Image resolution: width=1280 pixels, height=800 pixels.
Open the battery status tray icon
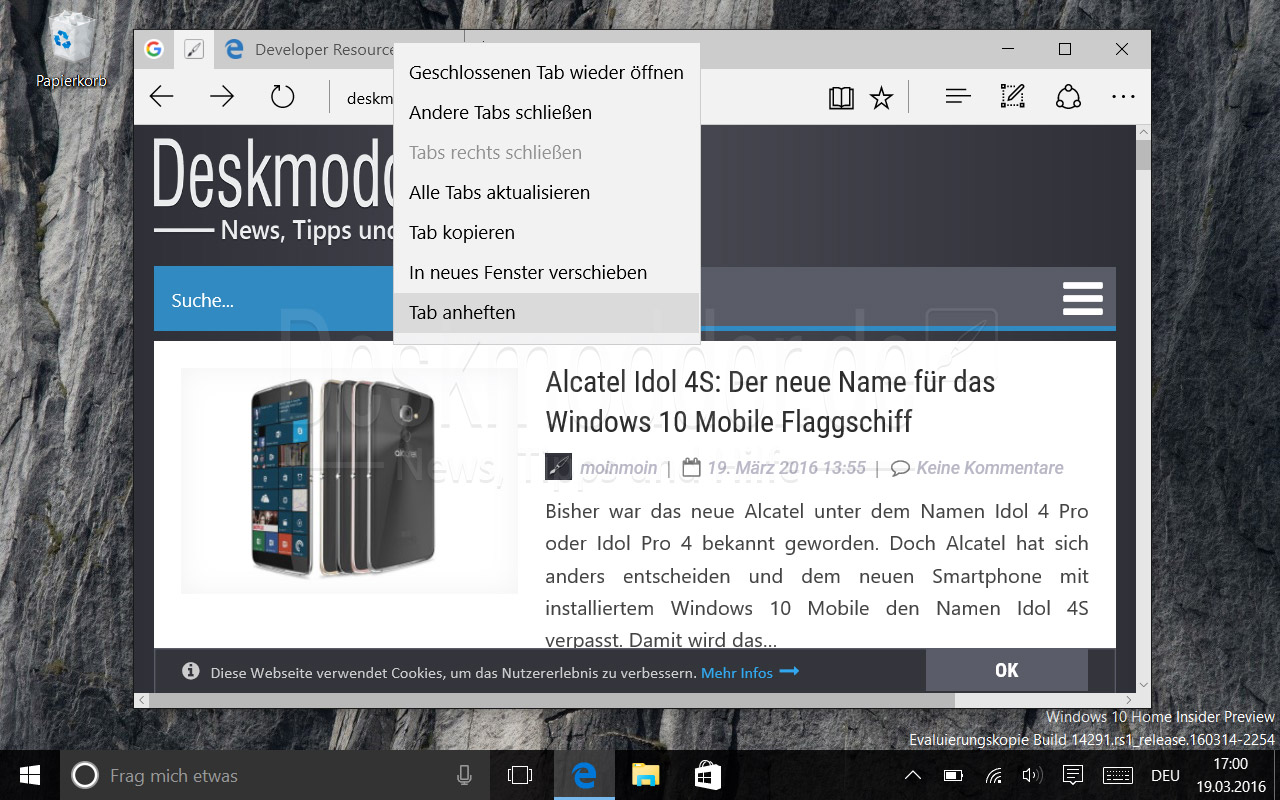coord(953,775)
